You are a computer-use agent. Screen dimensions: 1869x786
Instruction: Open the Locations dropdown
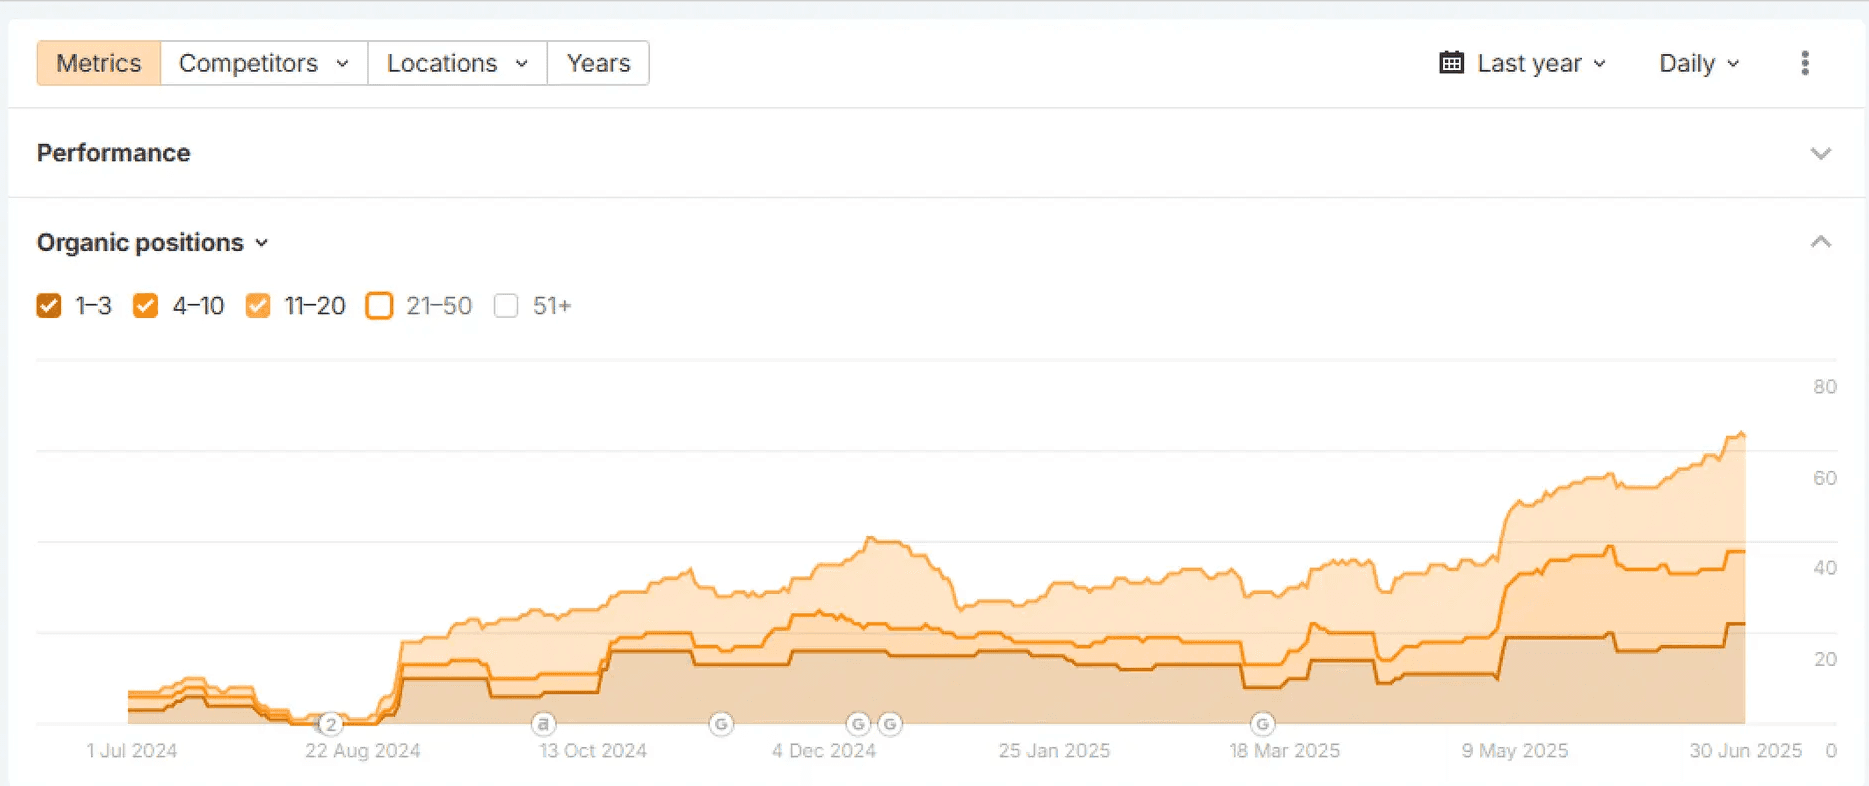[457, 63]
